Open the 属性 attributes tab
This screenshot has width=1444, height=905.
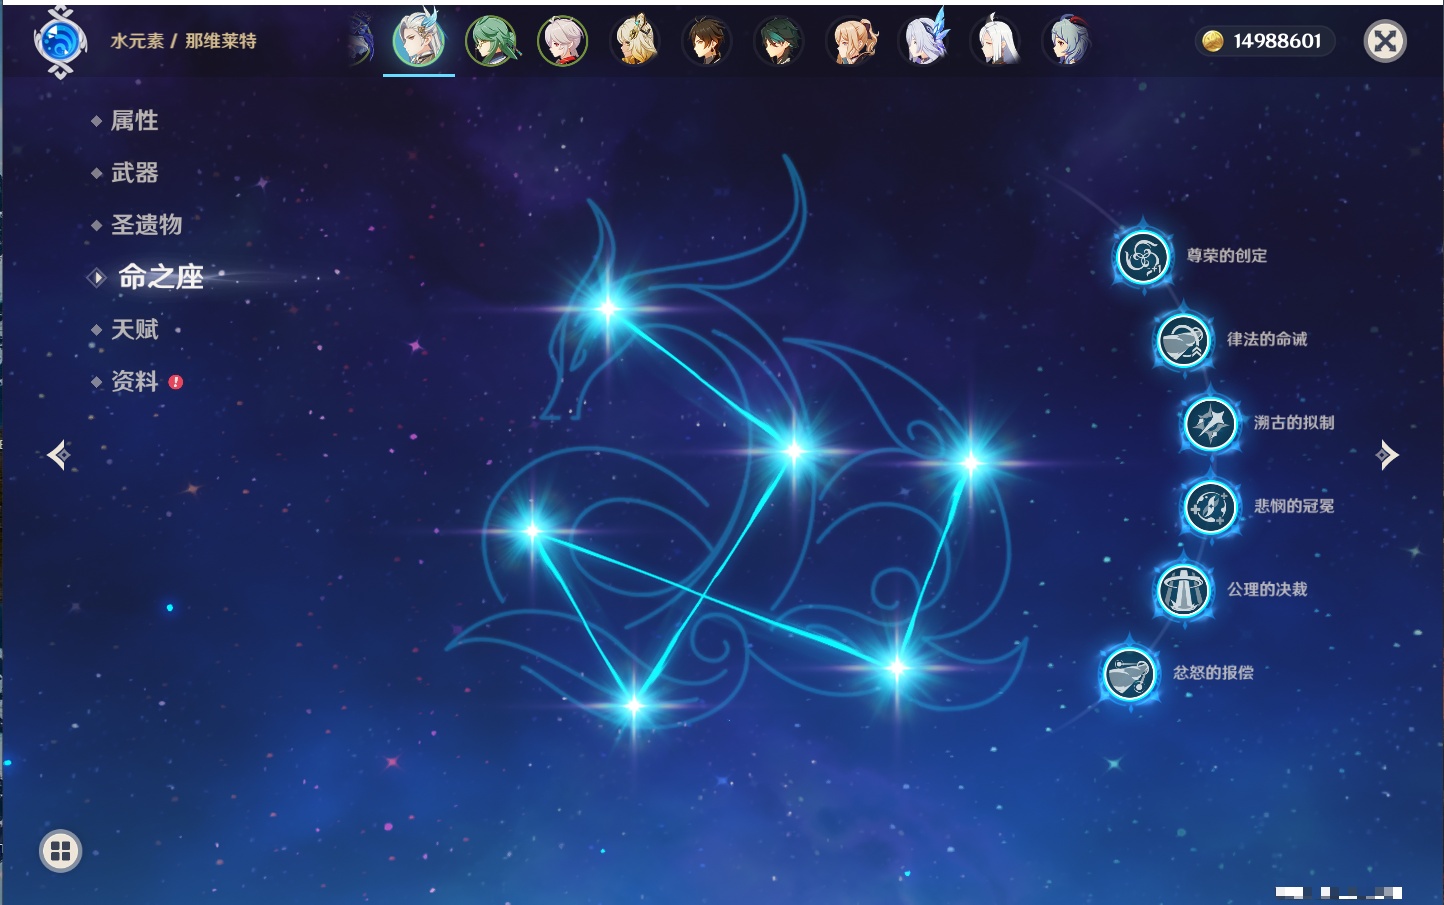(x=134, y=121)
